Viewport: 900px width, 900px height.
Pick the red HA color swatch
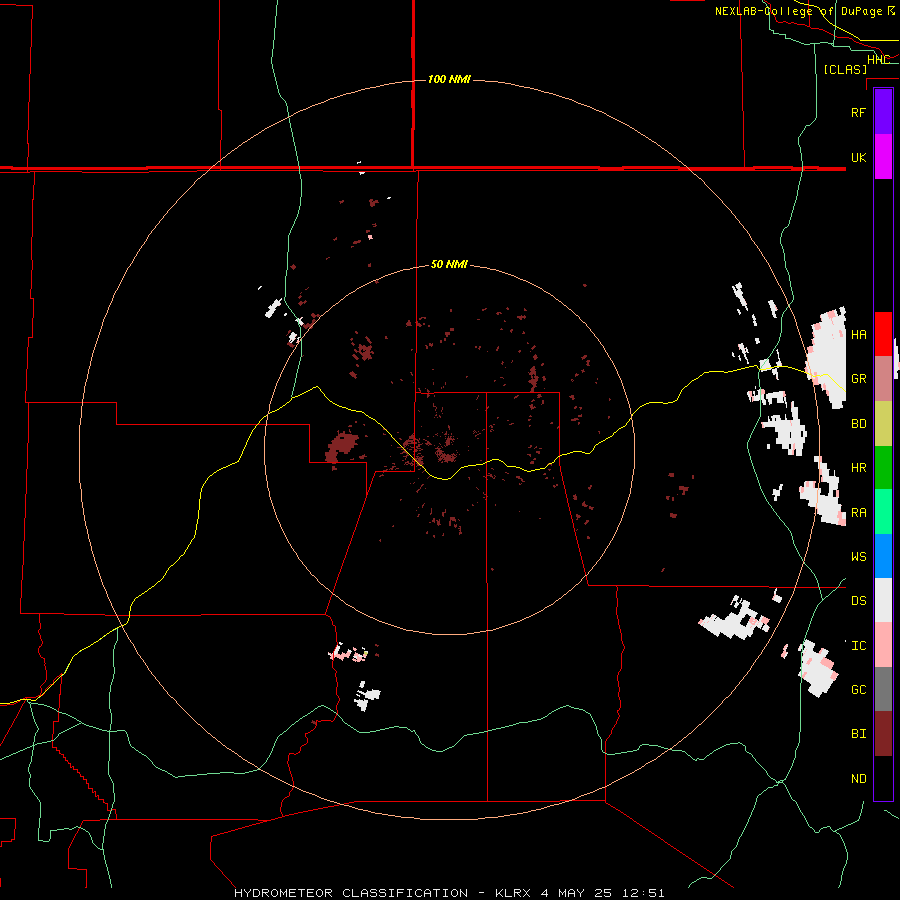pos(883,334)
